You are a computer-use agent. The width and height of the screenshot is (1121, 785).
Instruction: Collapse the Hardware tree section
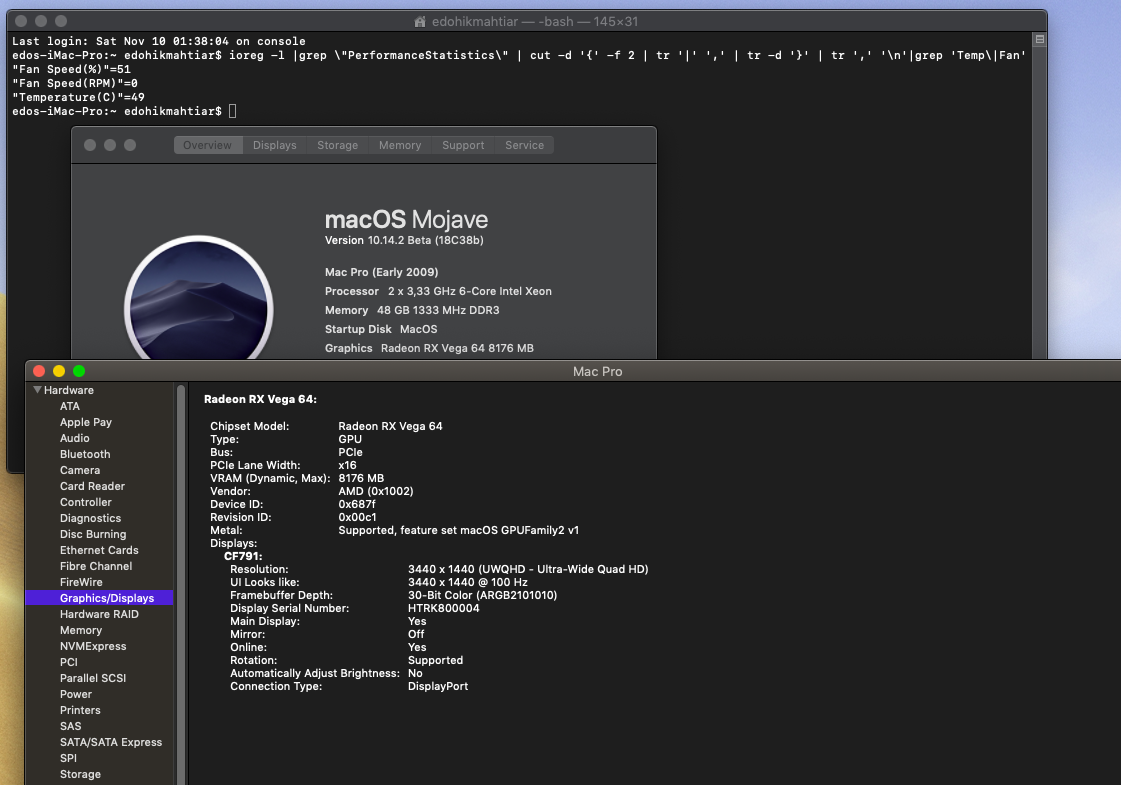[37, 390]
